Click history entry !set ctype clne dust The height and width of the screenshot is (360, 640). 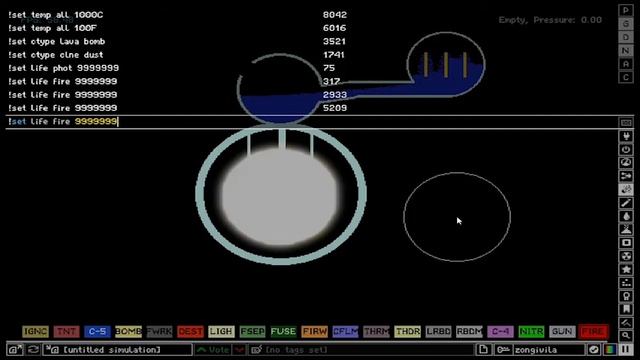tap(56, 55)
